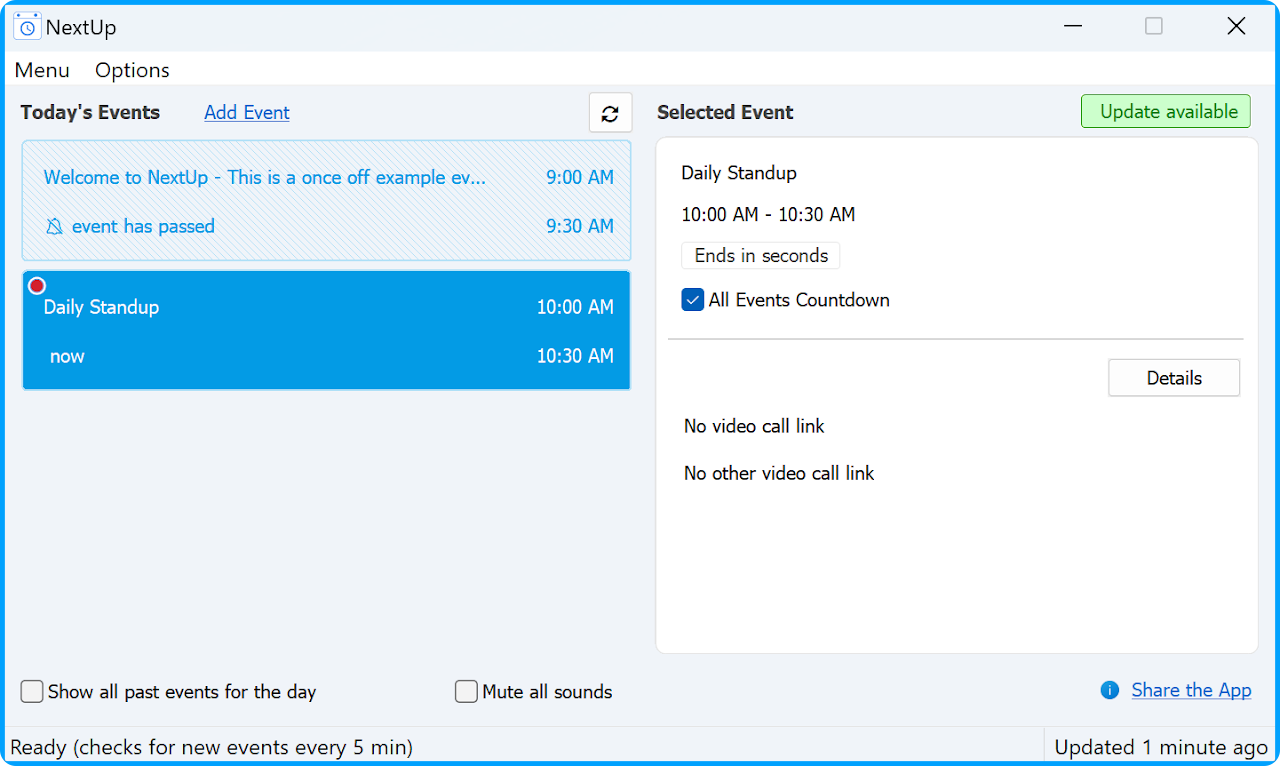Click the red dot on Daily Standup

[37, 286]
